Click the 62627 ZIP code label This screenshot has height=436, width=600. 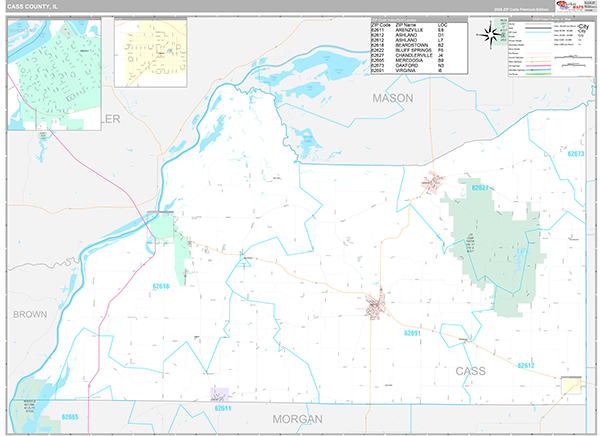coord(480,188)
